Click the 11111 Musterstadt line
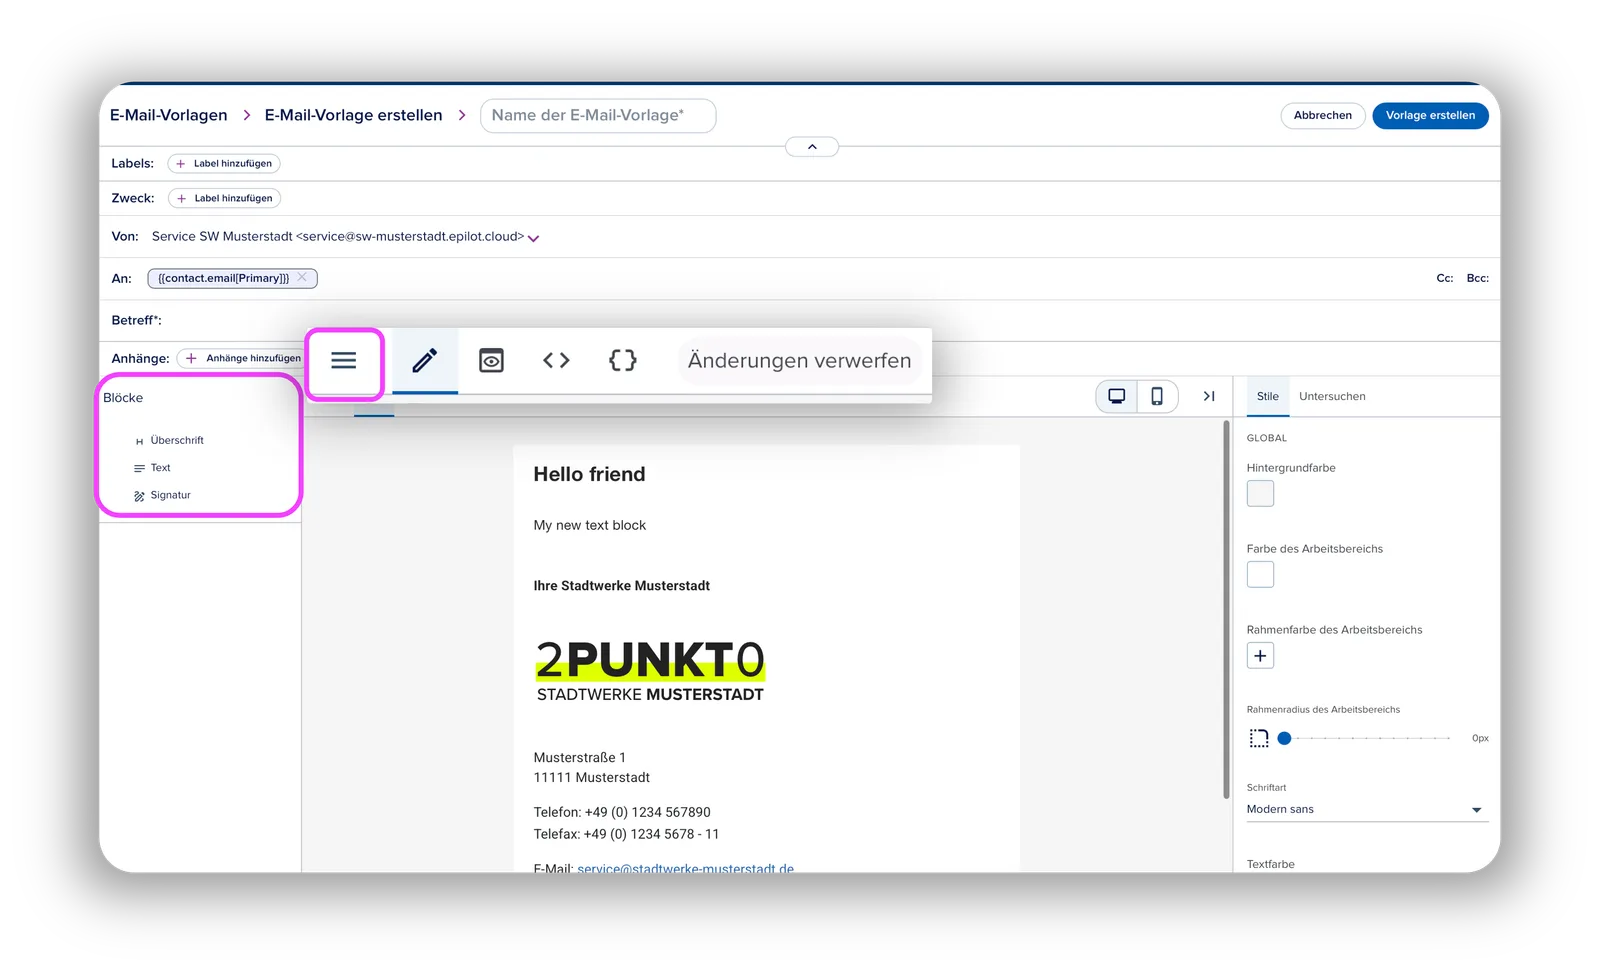The height and width of the screenshot is (973, 1600). (x=592, y=778)
